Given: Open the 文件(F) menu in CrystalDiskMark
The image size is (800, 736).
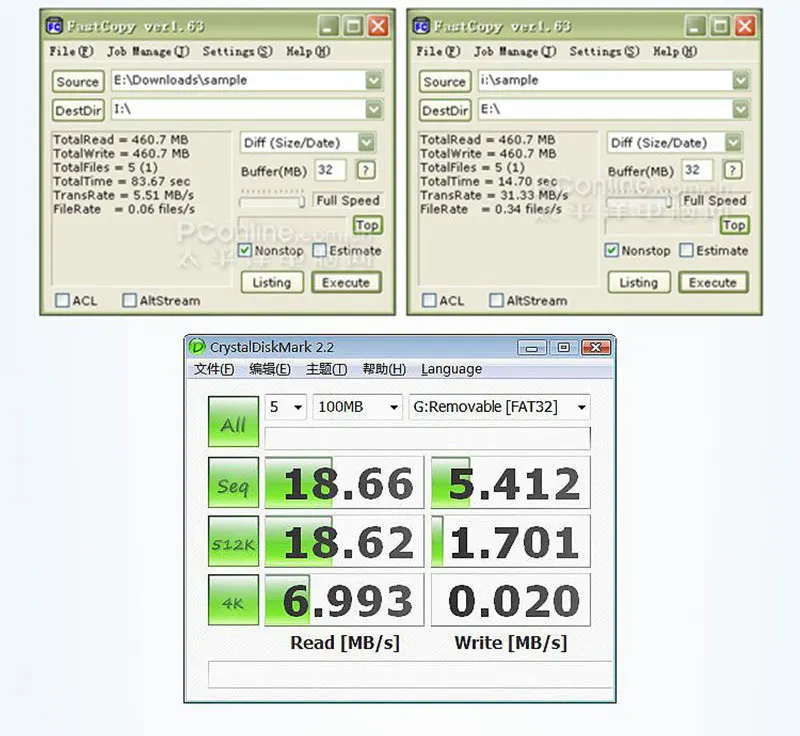Looking at the screenshot, I should (x=214, y=369).
